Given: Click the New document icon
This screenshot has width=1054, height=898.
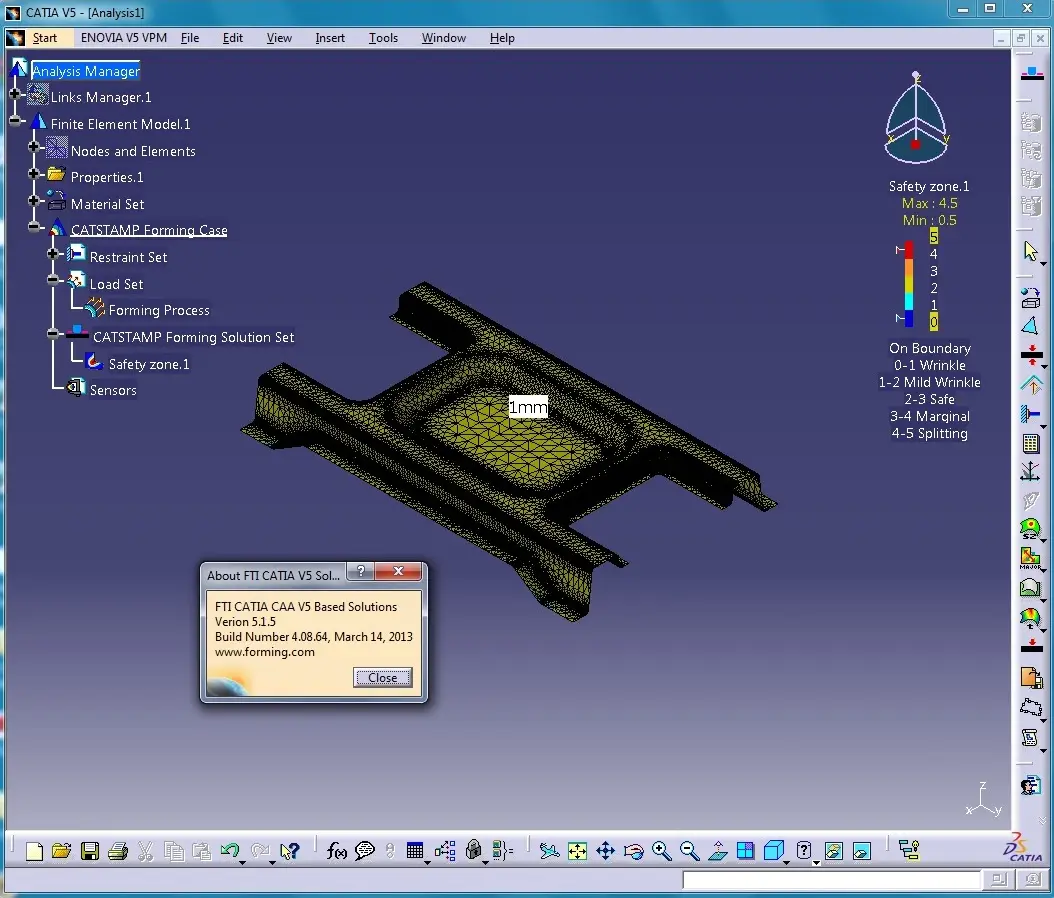Looking at the screenshot, I should pyautogui.click(x=34, y=851).
